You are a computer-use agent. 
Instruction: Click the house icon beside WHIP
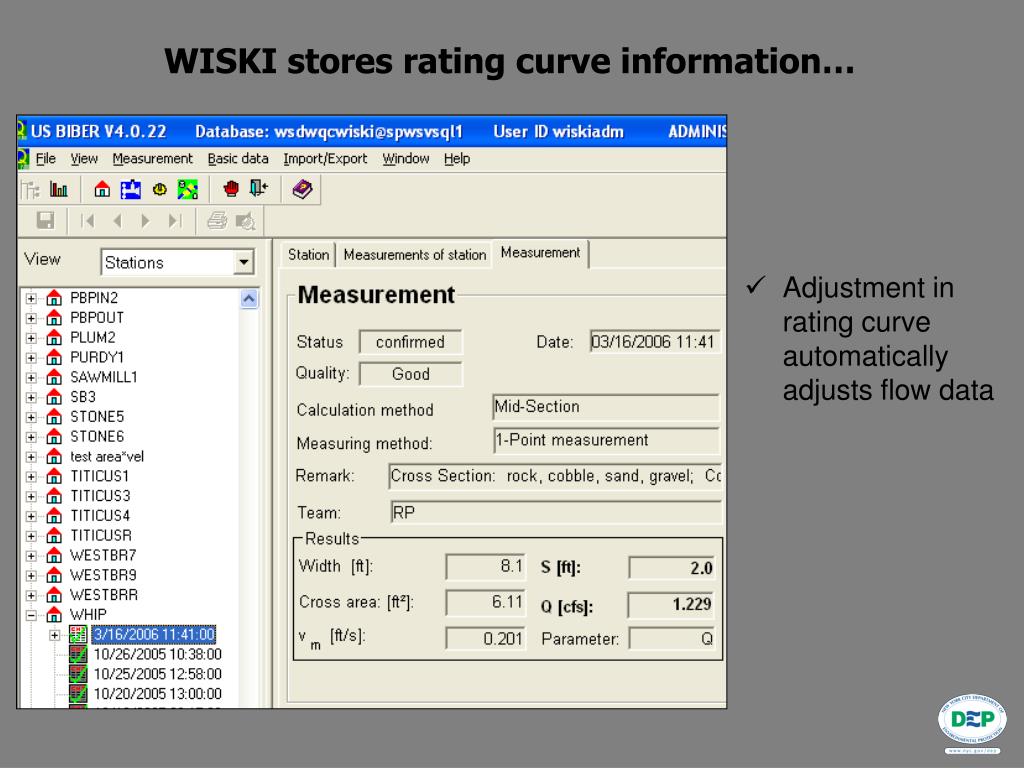pos(54,615)
